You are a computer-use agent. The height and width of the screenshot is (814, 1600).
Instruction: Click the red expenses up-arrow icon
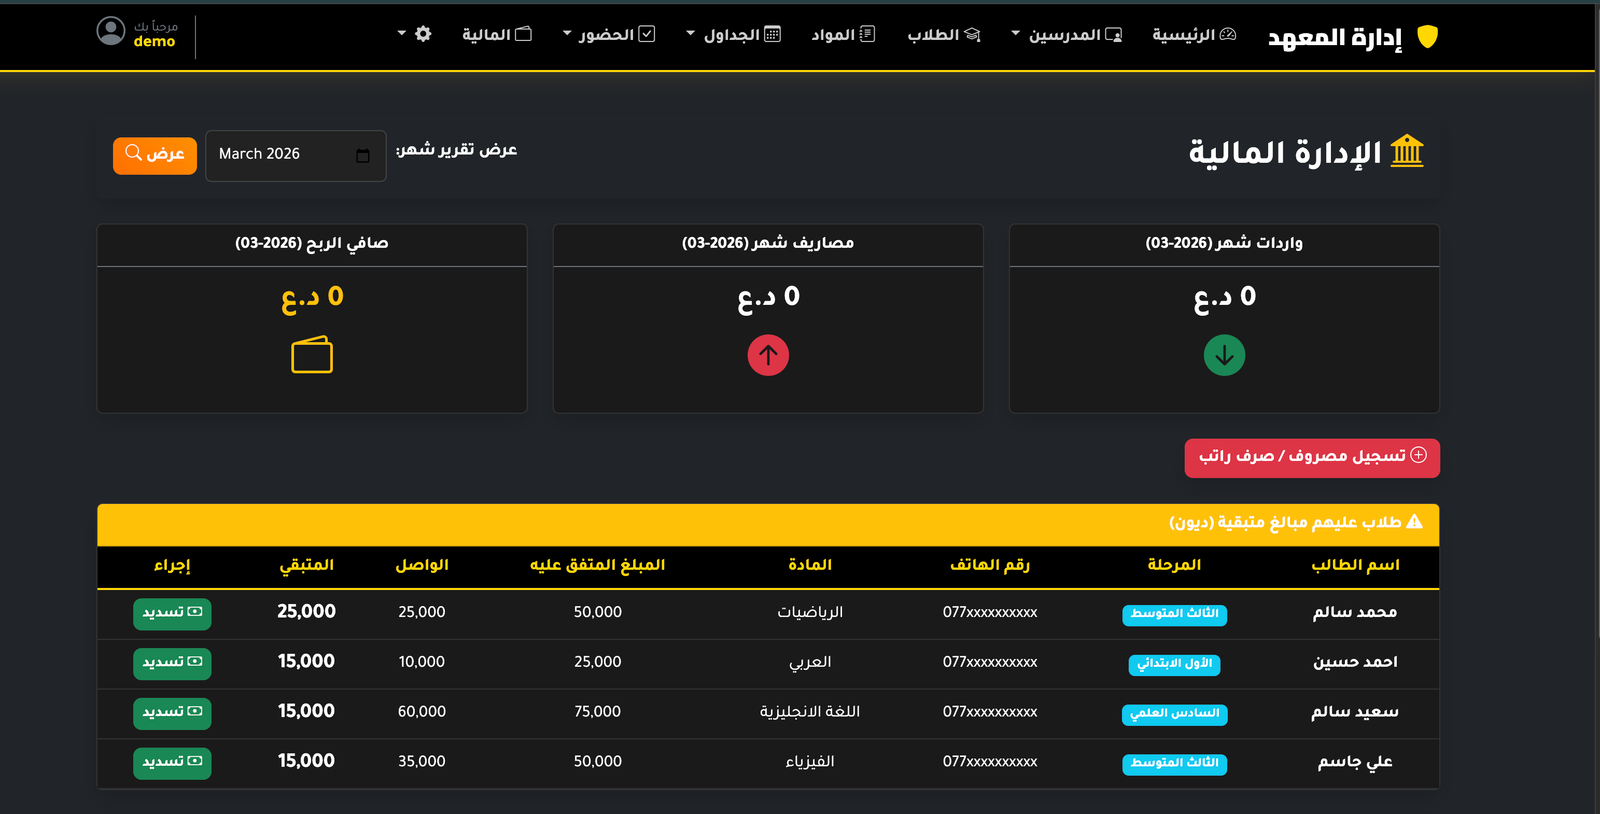[768, 355]
